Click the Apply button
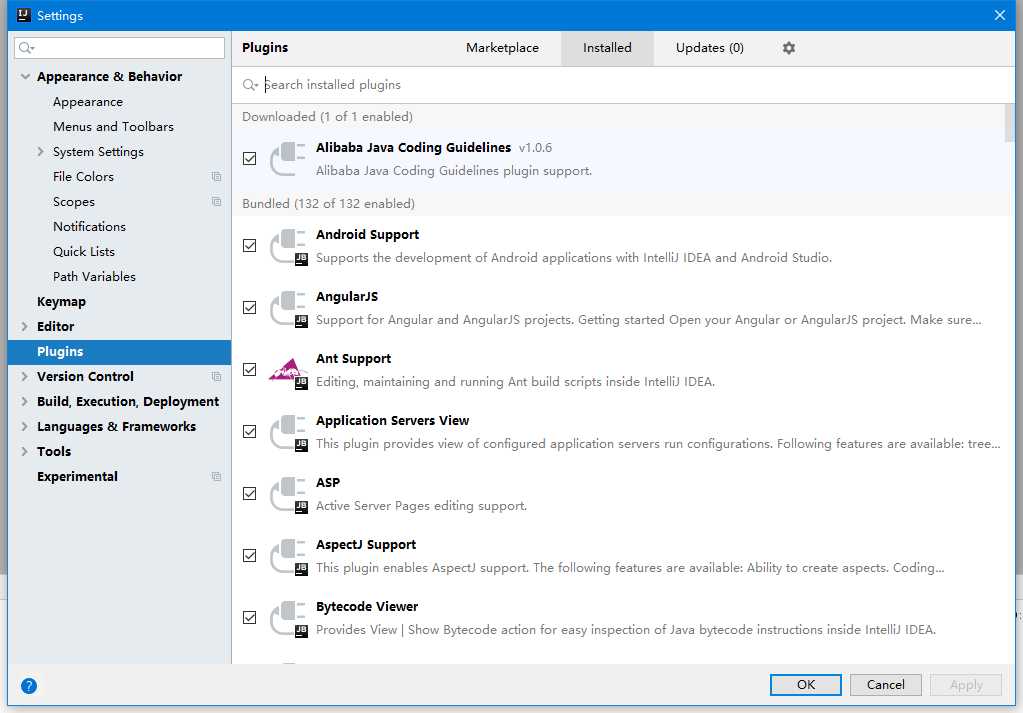This screenshot has height=713, width=1023. coord(966,685)
